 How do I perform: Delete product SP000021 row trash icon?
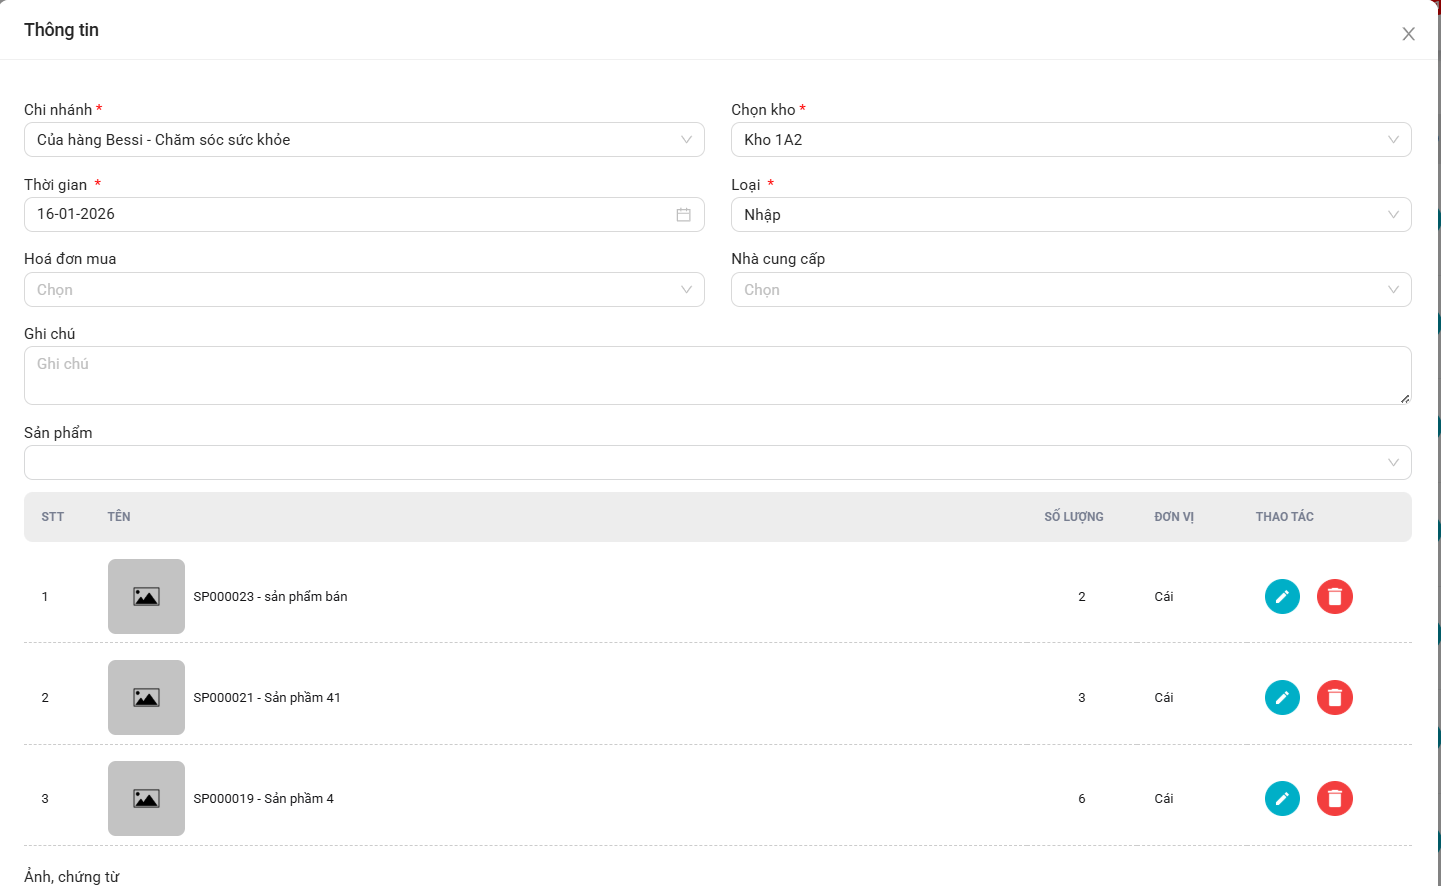[1334, 698]
